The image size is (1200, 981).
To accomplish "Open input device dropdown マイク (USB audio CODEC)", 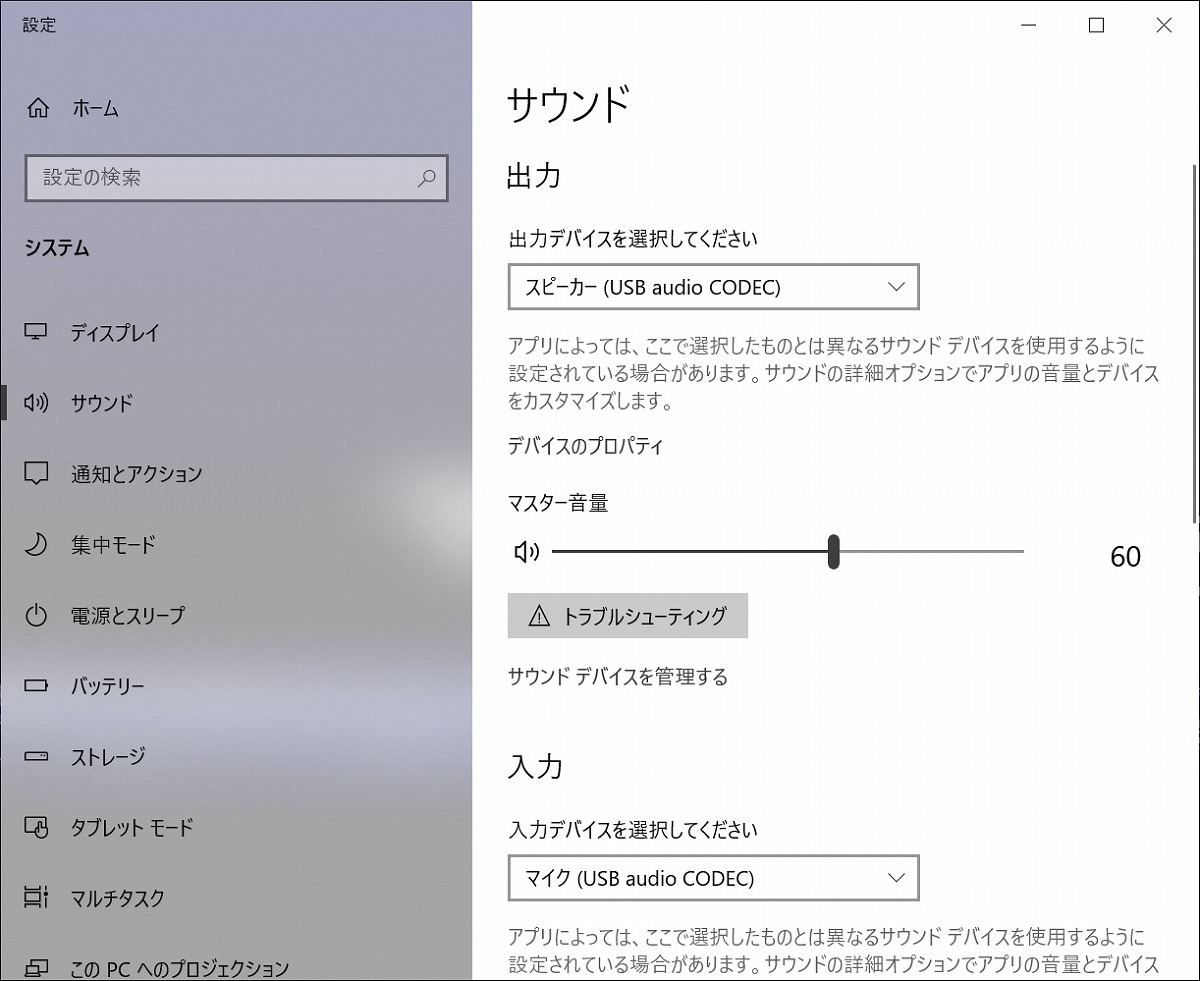I will tap(713, 878).
